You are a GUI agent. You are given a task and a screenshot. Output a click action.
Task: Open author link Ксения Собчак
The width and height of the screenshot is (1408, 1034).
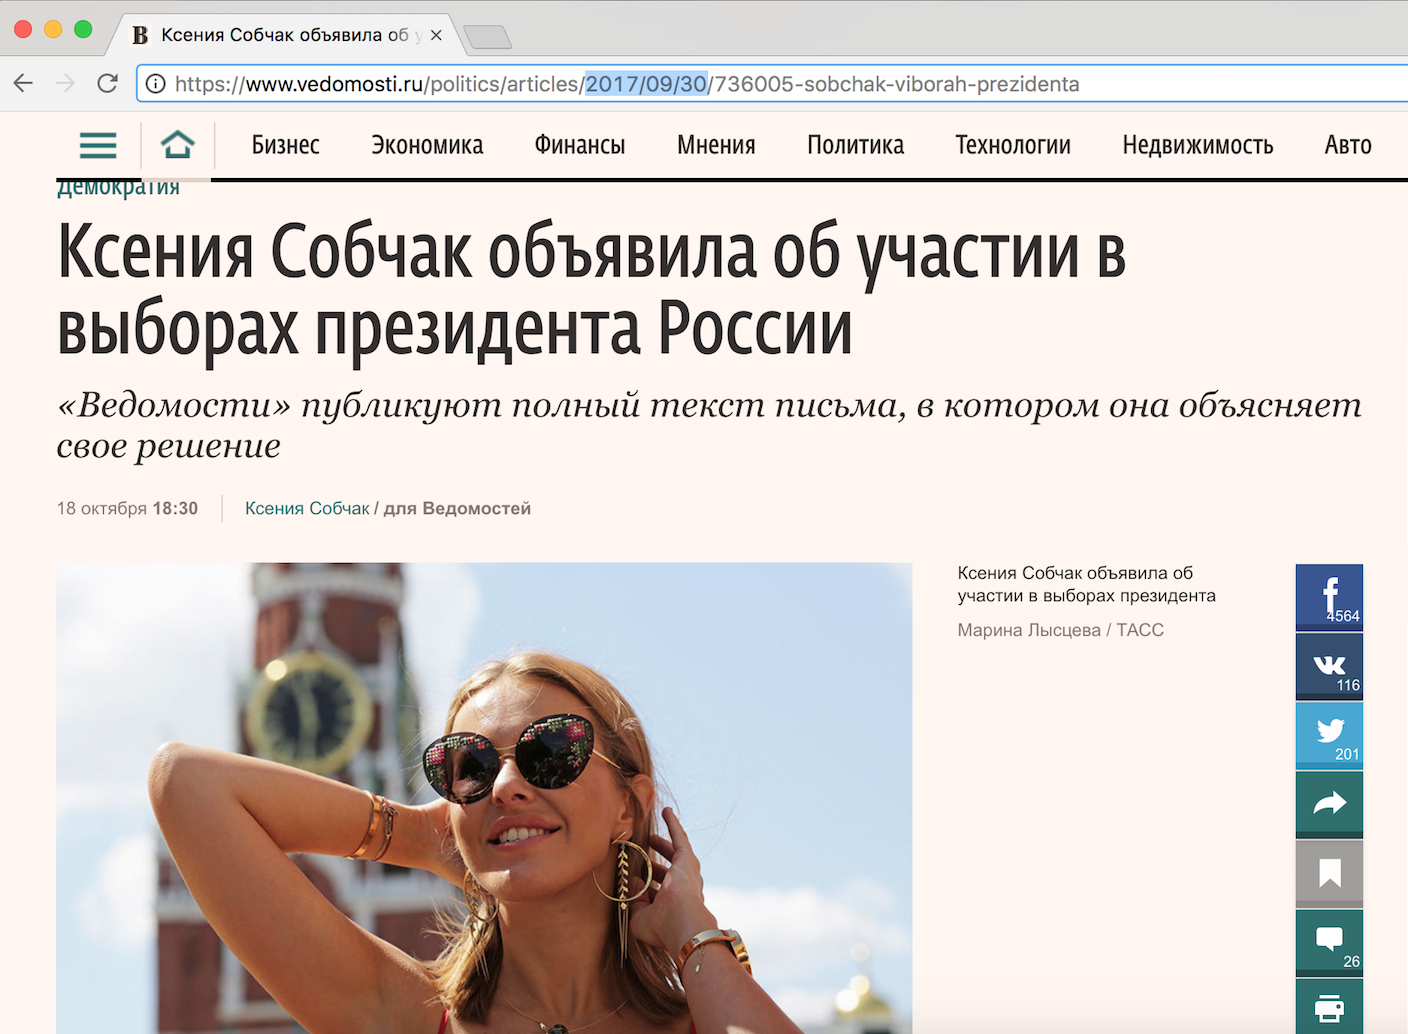pos(307,509)
